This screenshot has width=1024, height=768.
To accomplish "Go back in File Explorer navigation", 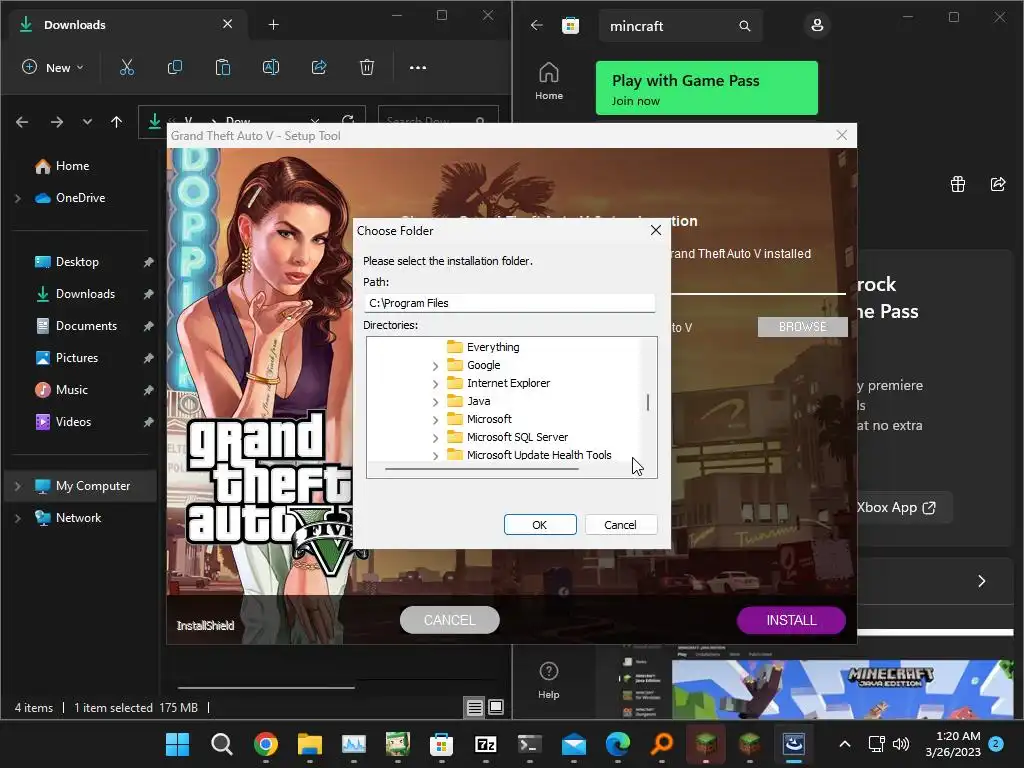I will (22, 122).
